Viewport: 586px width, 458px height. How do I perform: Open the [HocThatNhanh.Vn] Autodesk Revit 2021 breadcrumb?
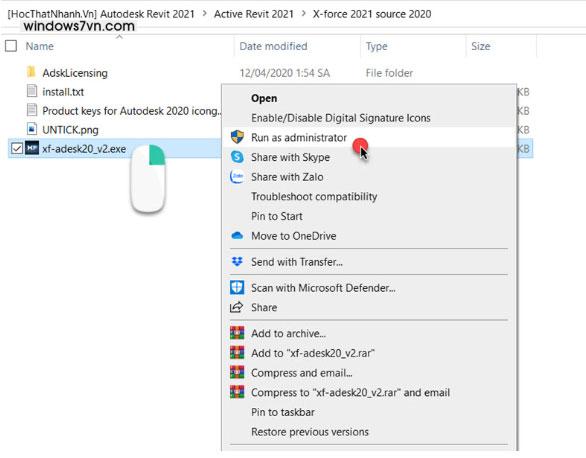tap(101, 14)
